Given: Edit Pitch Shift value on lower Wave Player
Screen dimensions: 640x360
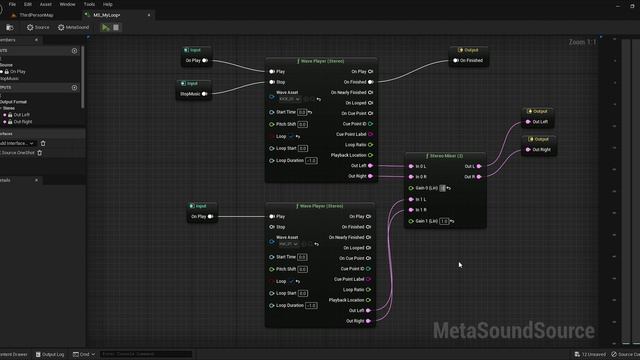Looking at the screenshot, I should (302, 269).
